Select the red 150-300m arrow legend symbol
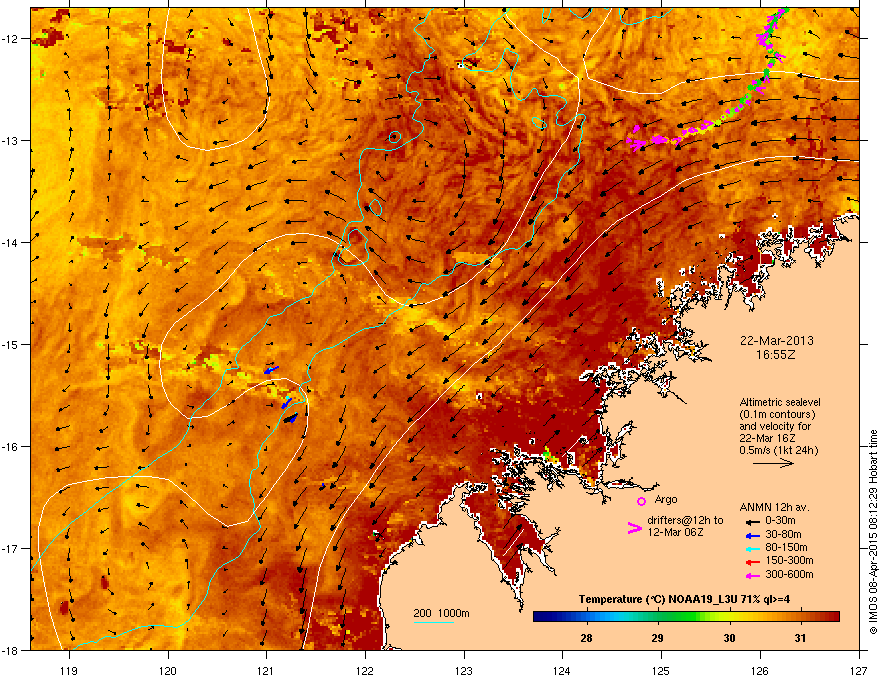The image size is (880, 680). click(753, 561)
